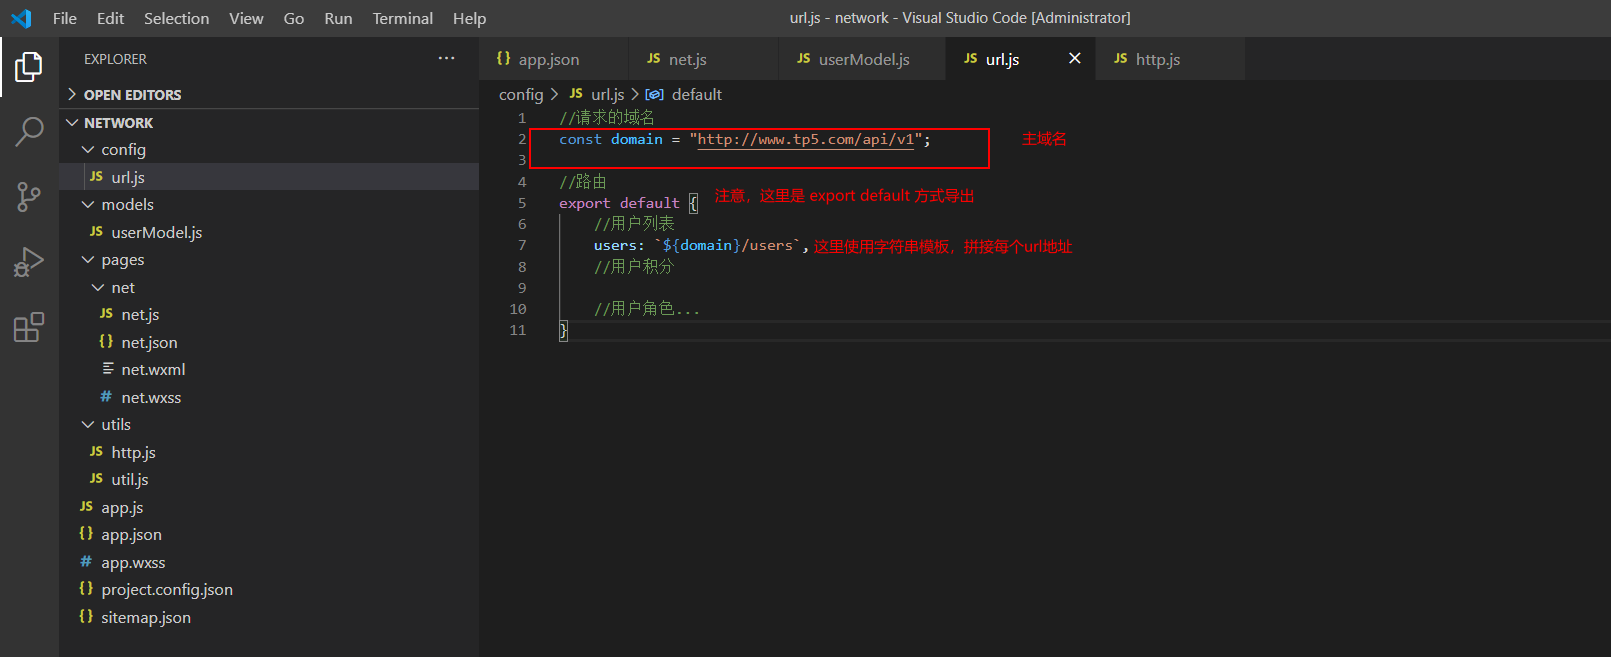Click the '//请求的域名' comment on line 1

[x=606, y=118]
